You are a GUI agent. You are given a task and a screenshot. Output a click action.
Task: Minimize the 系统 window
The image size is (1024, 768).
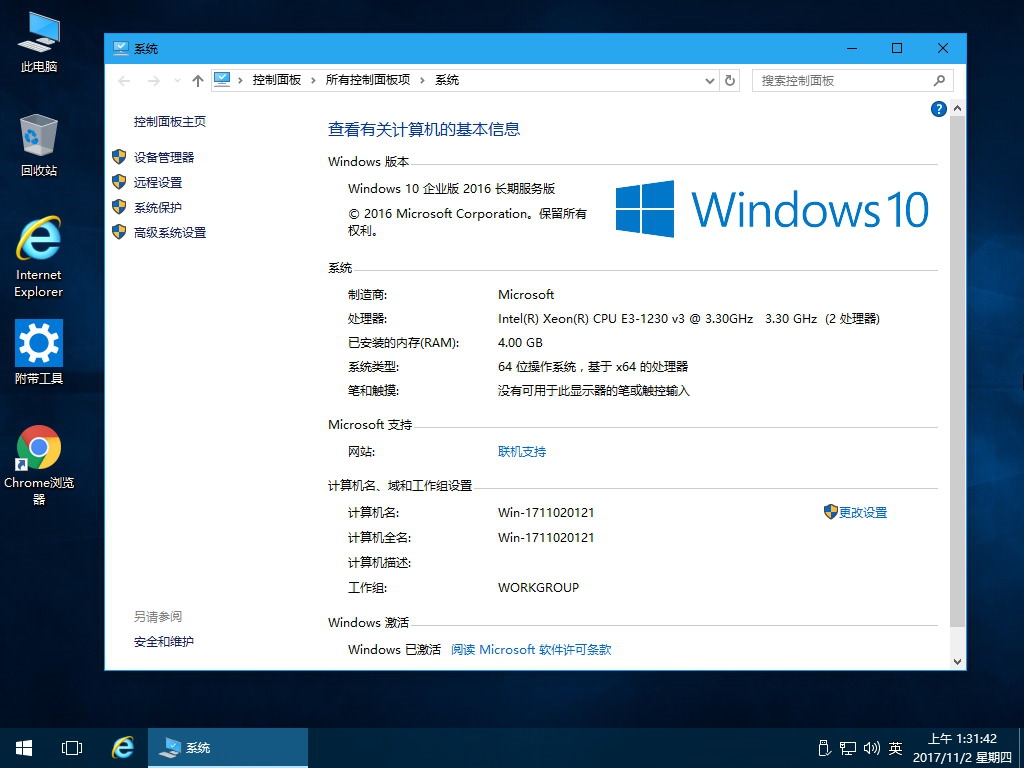(x=852, y=48)
